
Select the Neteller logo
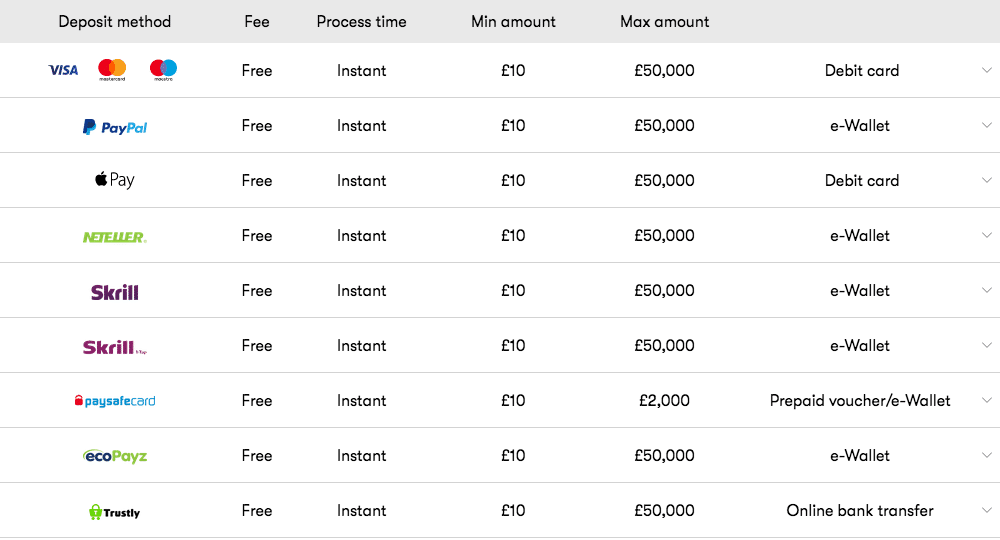click(x=115, y=237)
